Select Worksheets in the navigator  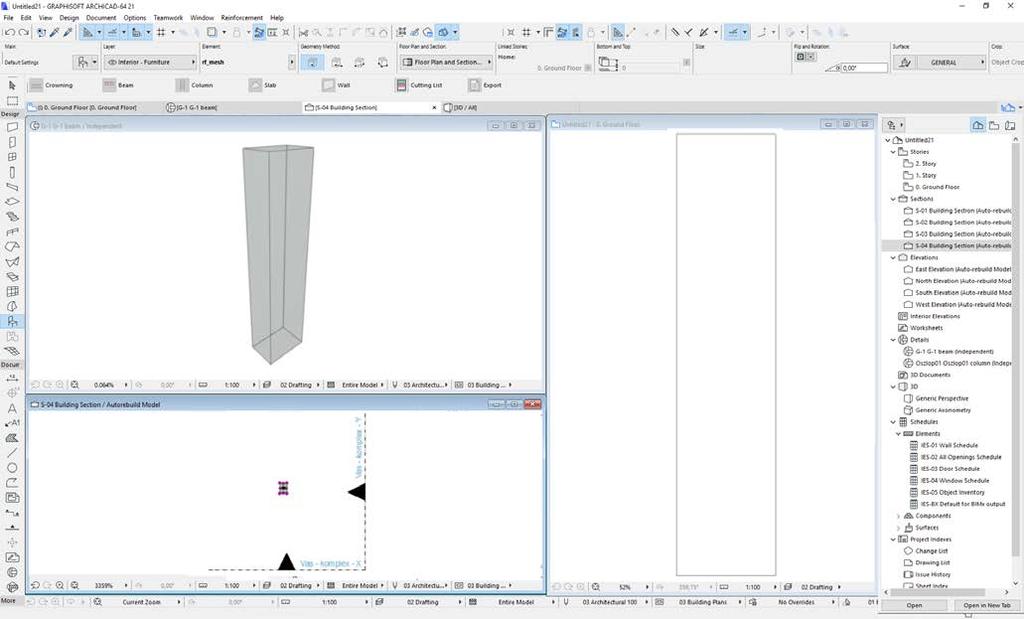[925, 328]
